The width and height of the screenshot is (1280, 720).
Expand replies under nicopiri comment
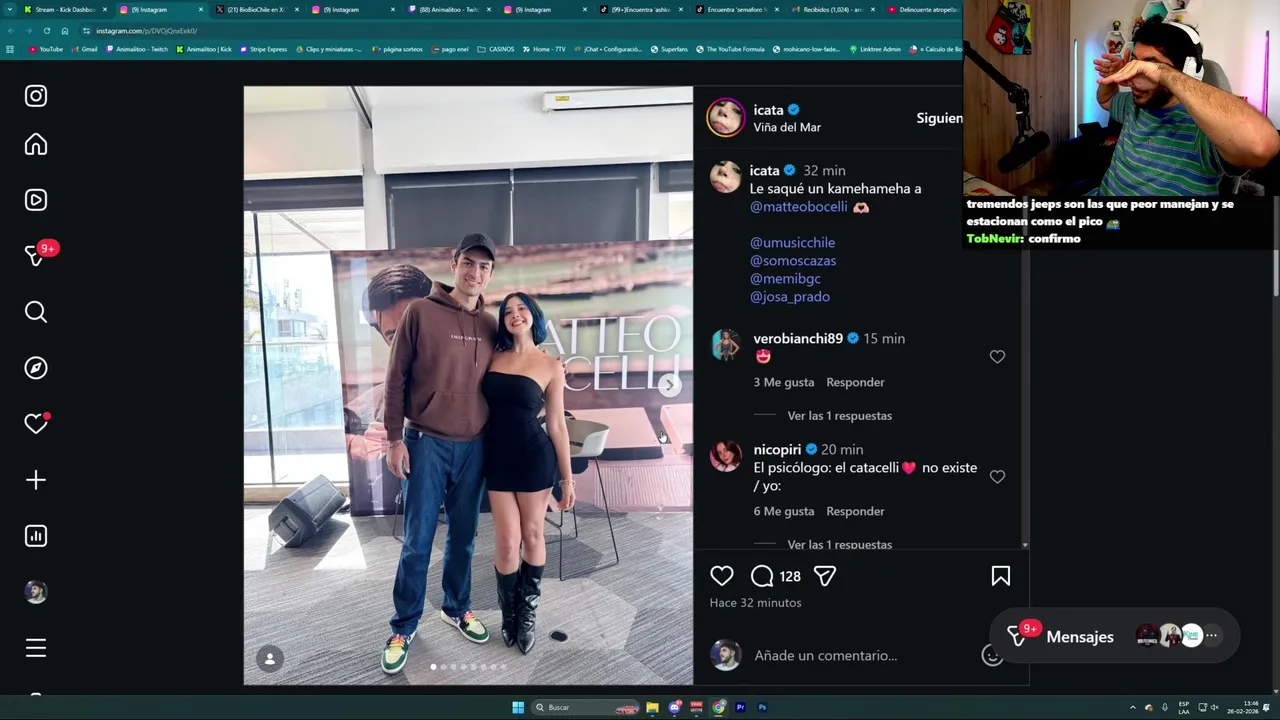tap(839, 544)
